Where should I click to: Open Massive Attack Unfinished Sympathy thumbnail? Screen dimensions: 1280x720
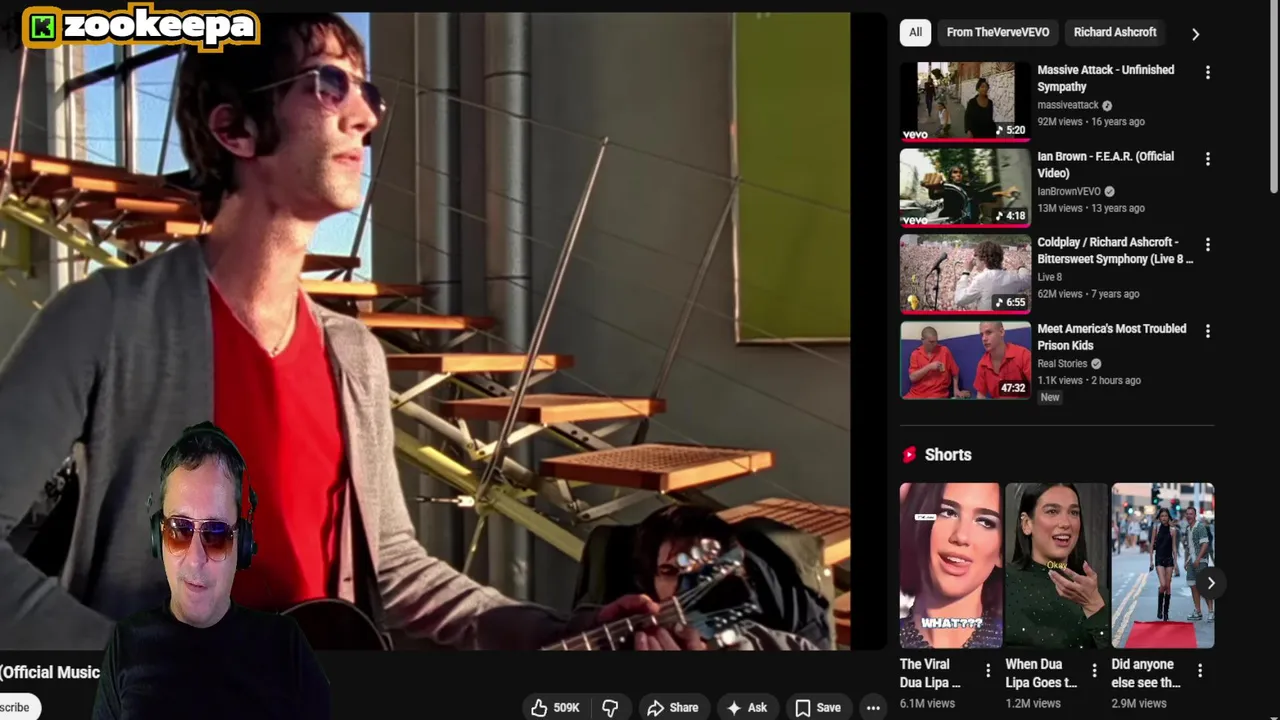pos(965,101)
